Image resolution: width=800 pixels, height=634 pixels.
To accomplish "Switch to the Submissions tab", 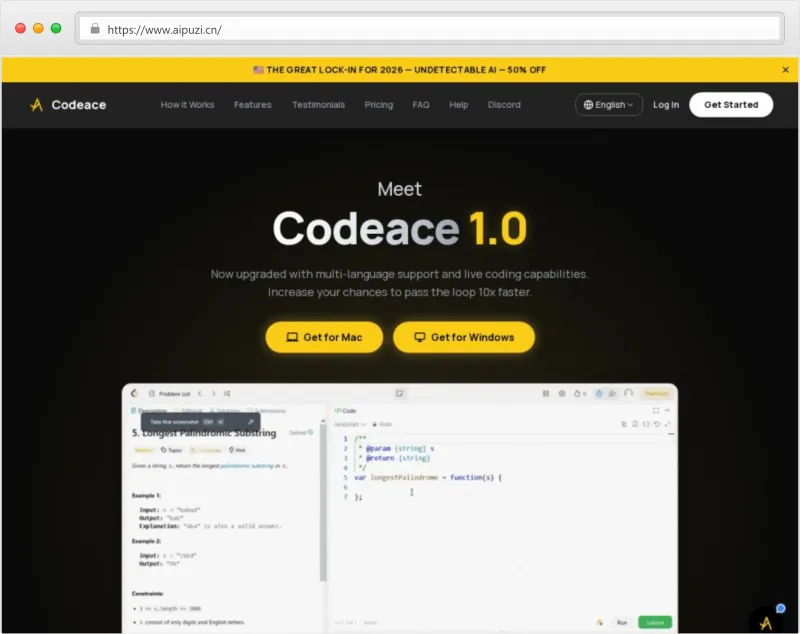I will point(268,409).
